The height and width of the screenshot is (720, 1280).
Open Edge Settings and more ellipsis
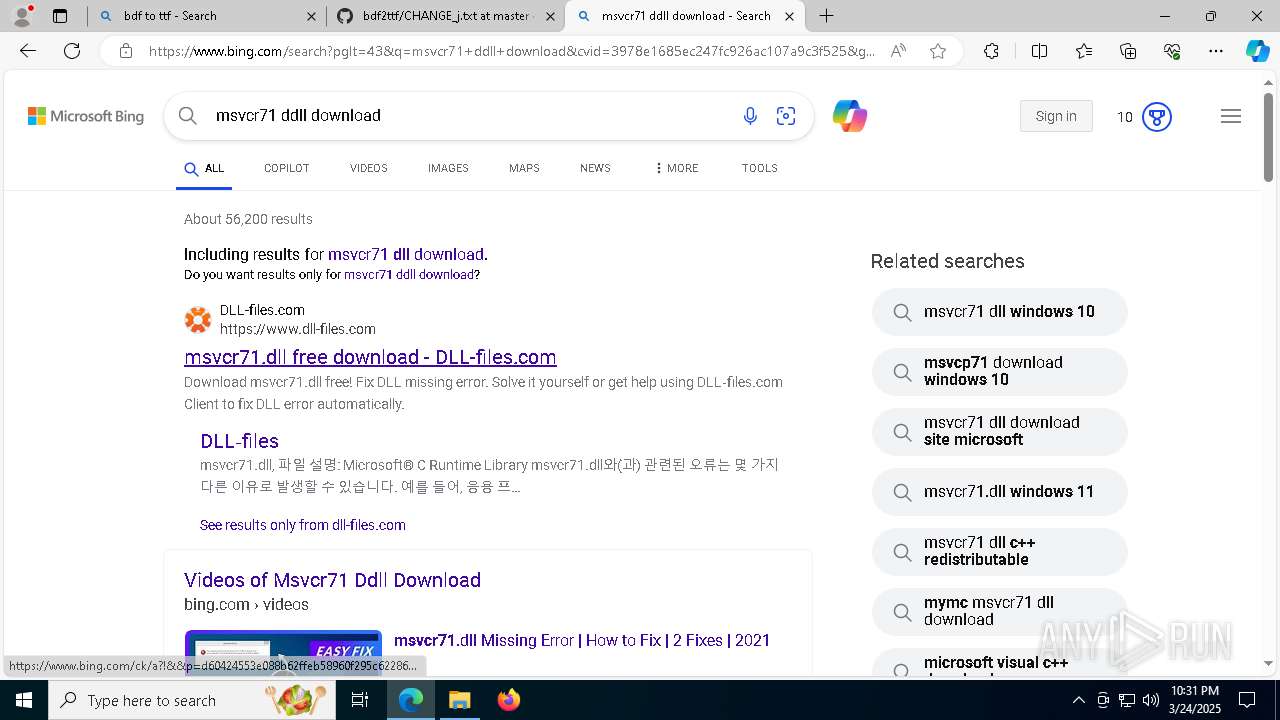click(1216, 51)
